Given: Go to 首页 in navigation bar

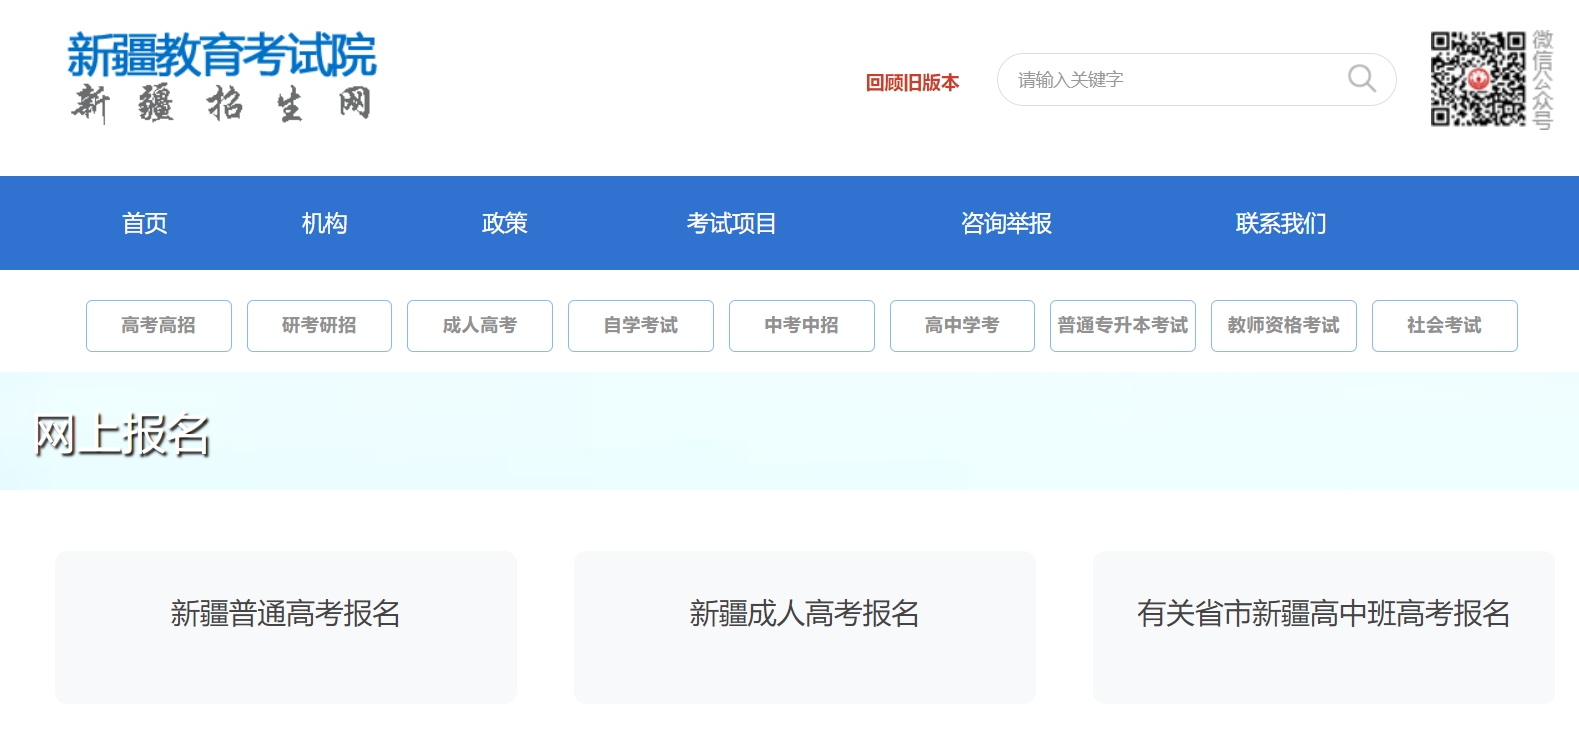Looking at the screenshot, I should tap(145, 223).
